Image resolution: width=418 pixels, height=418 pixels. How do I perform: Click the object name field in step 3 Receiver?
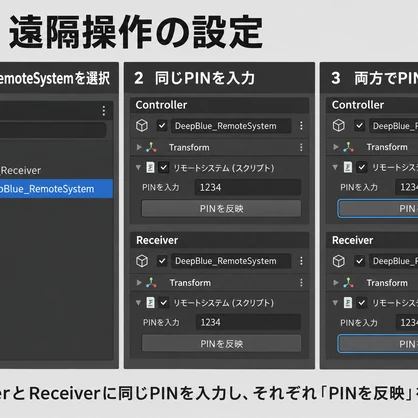coord(394,261)
